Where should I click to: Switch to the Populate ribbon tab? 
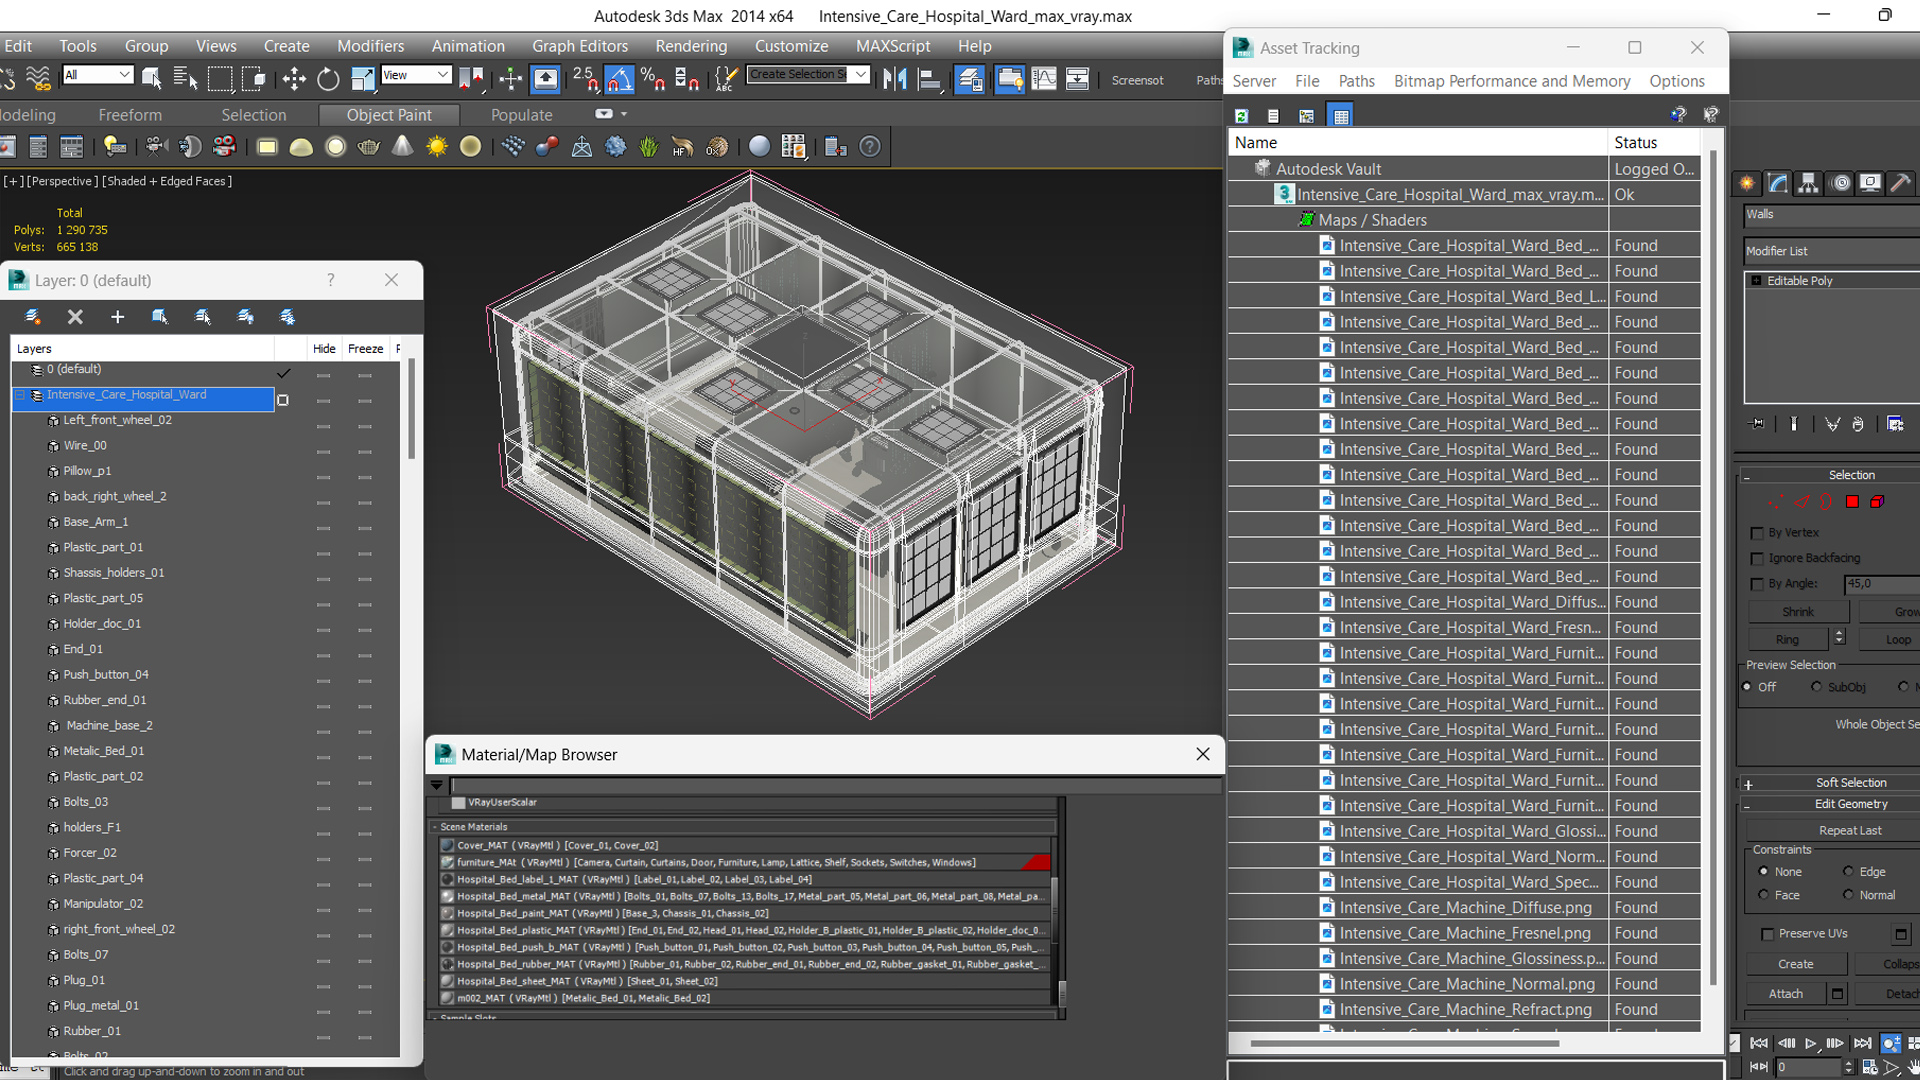pyautogui.click(x=521, y=115)
